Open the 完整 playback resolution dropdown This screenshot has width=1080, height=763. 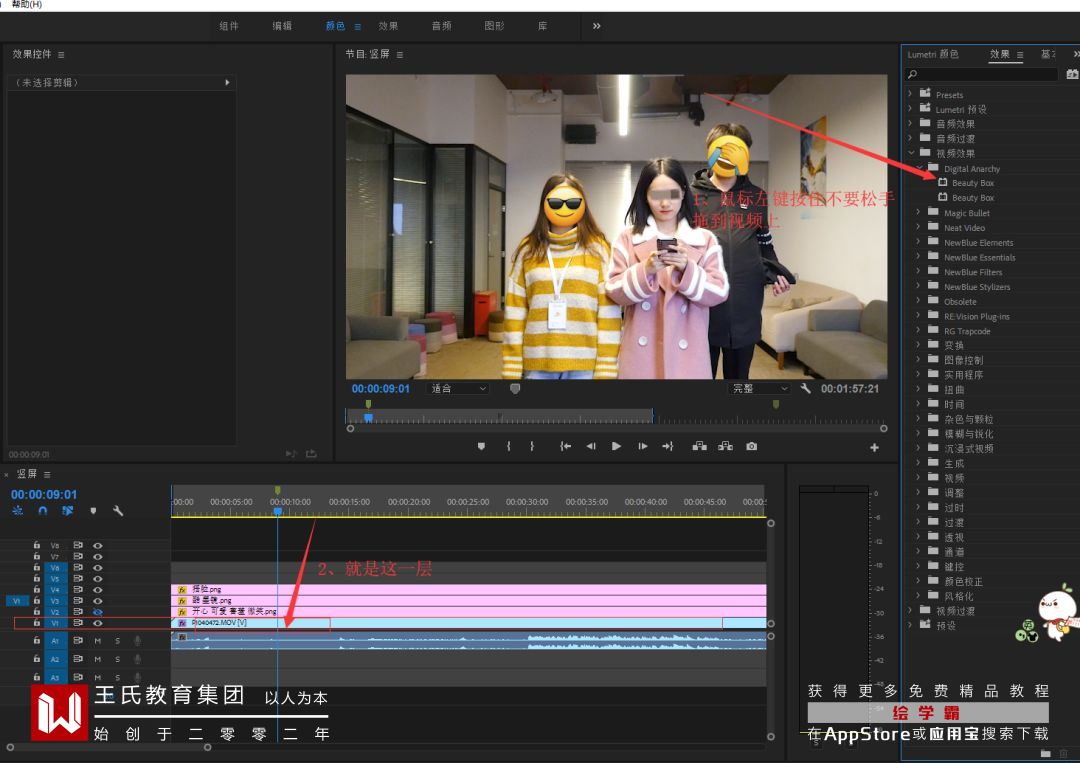click(x=760, y=388)
